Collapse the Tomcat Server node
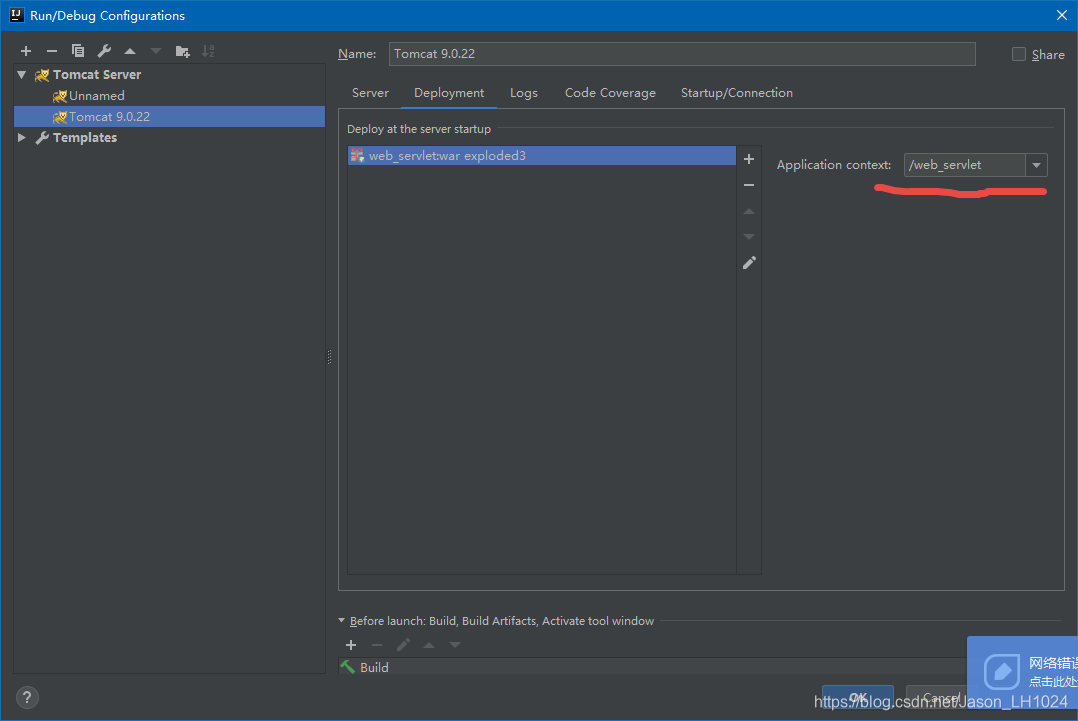Screen dimensions: 1078x721 point(21,74)
